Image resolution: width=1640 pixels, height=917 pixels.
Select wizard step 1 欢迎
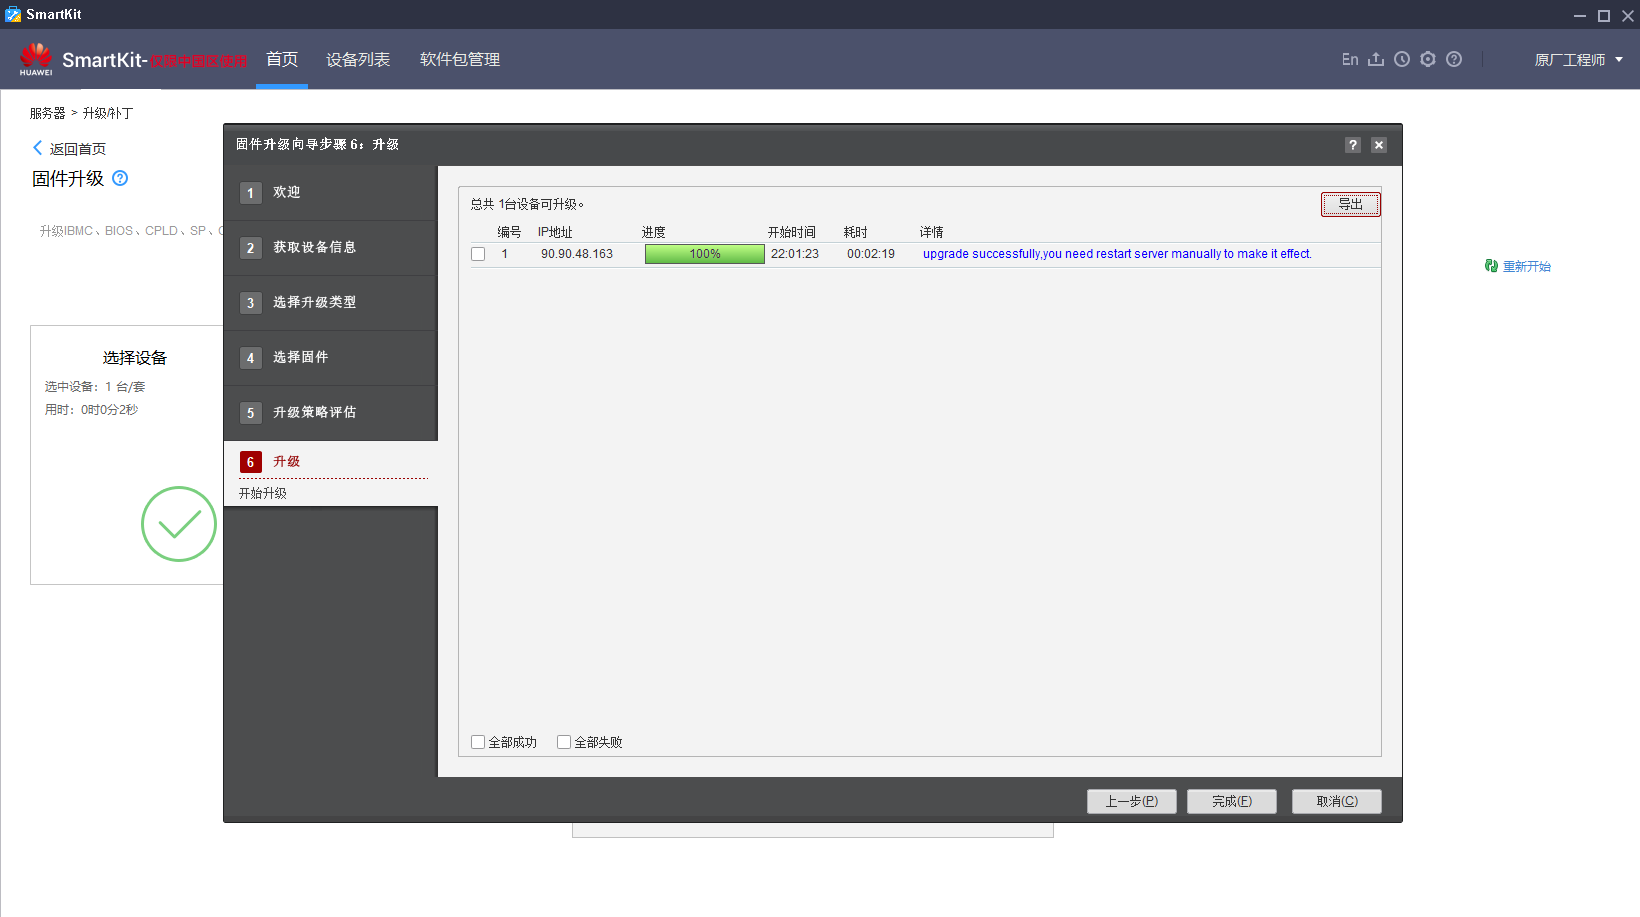pyautogui.click(x=331, y=193)
